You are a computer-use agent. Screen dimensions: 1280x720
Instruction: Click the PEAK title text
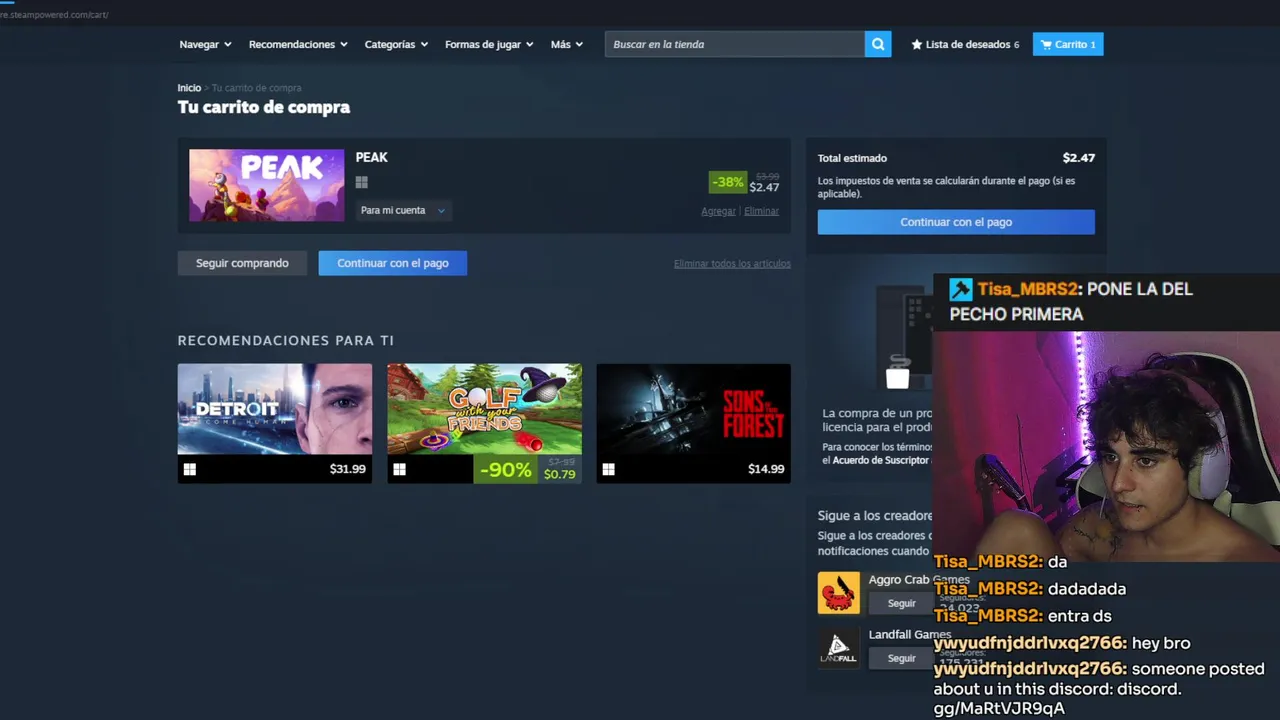[372, 157]
